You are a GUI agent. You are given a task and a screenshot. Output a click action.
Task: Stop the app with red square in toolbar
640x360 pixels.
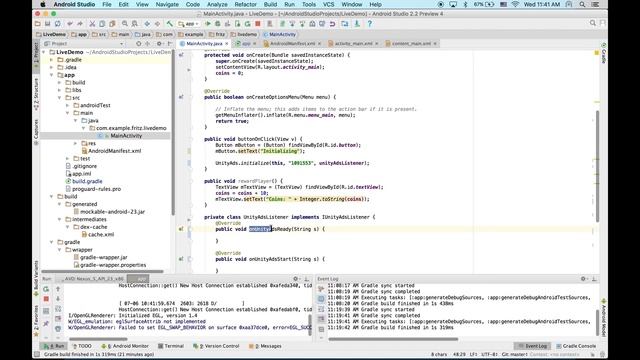pos(258,24)
